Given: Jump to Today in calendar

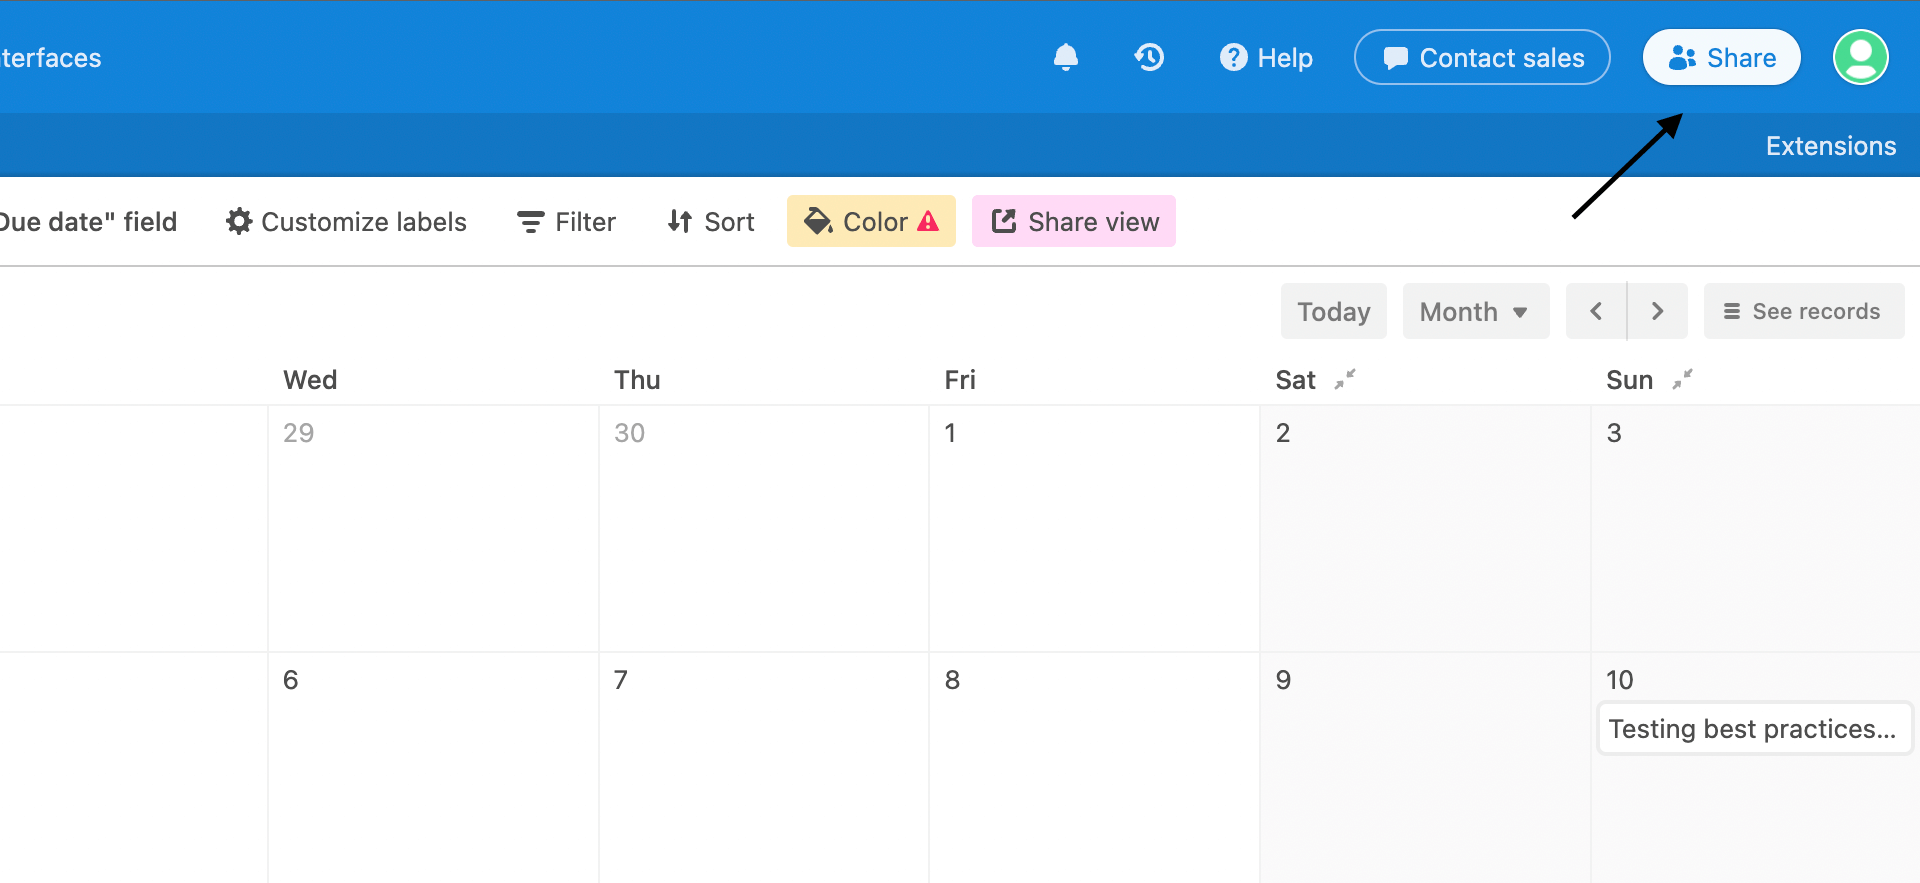Looking at the screenshot, I should click(x=1333, y=311).
